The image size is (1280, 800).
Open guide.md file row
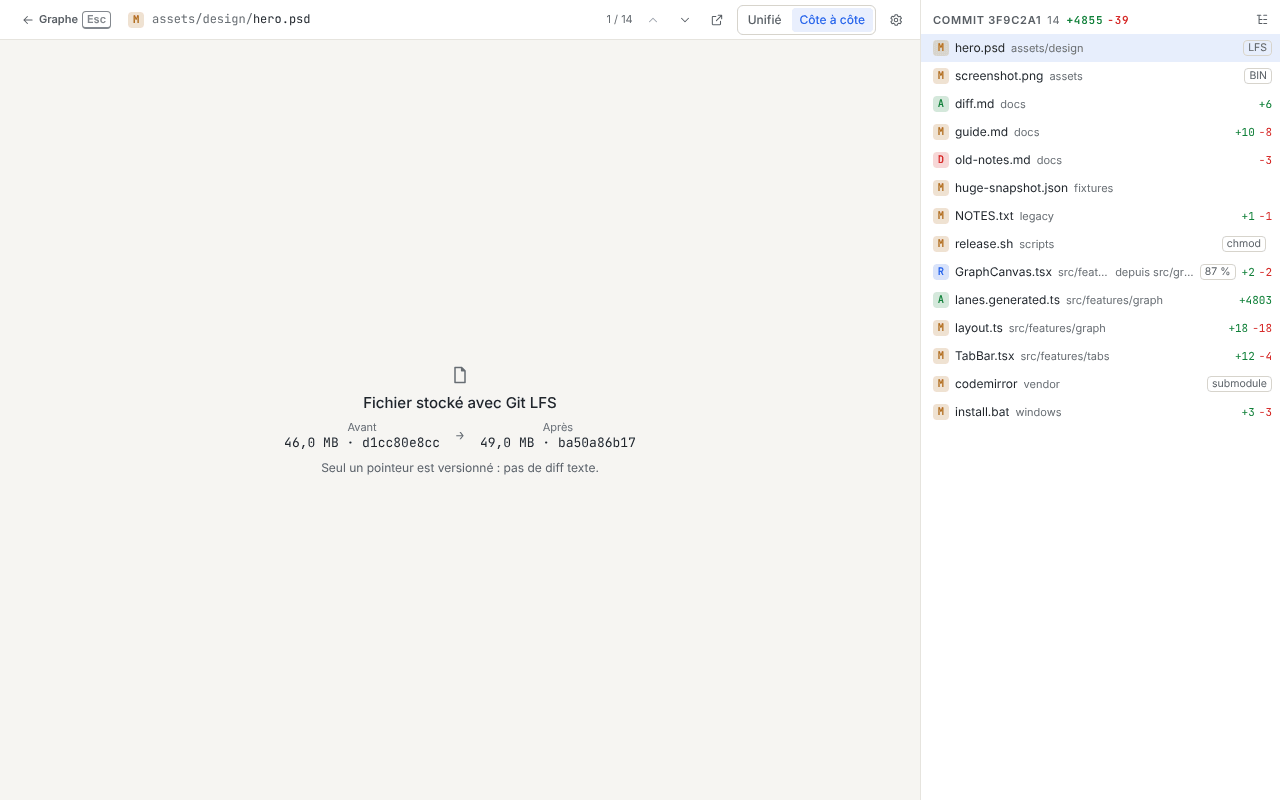[x=1100, y=132]
